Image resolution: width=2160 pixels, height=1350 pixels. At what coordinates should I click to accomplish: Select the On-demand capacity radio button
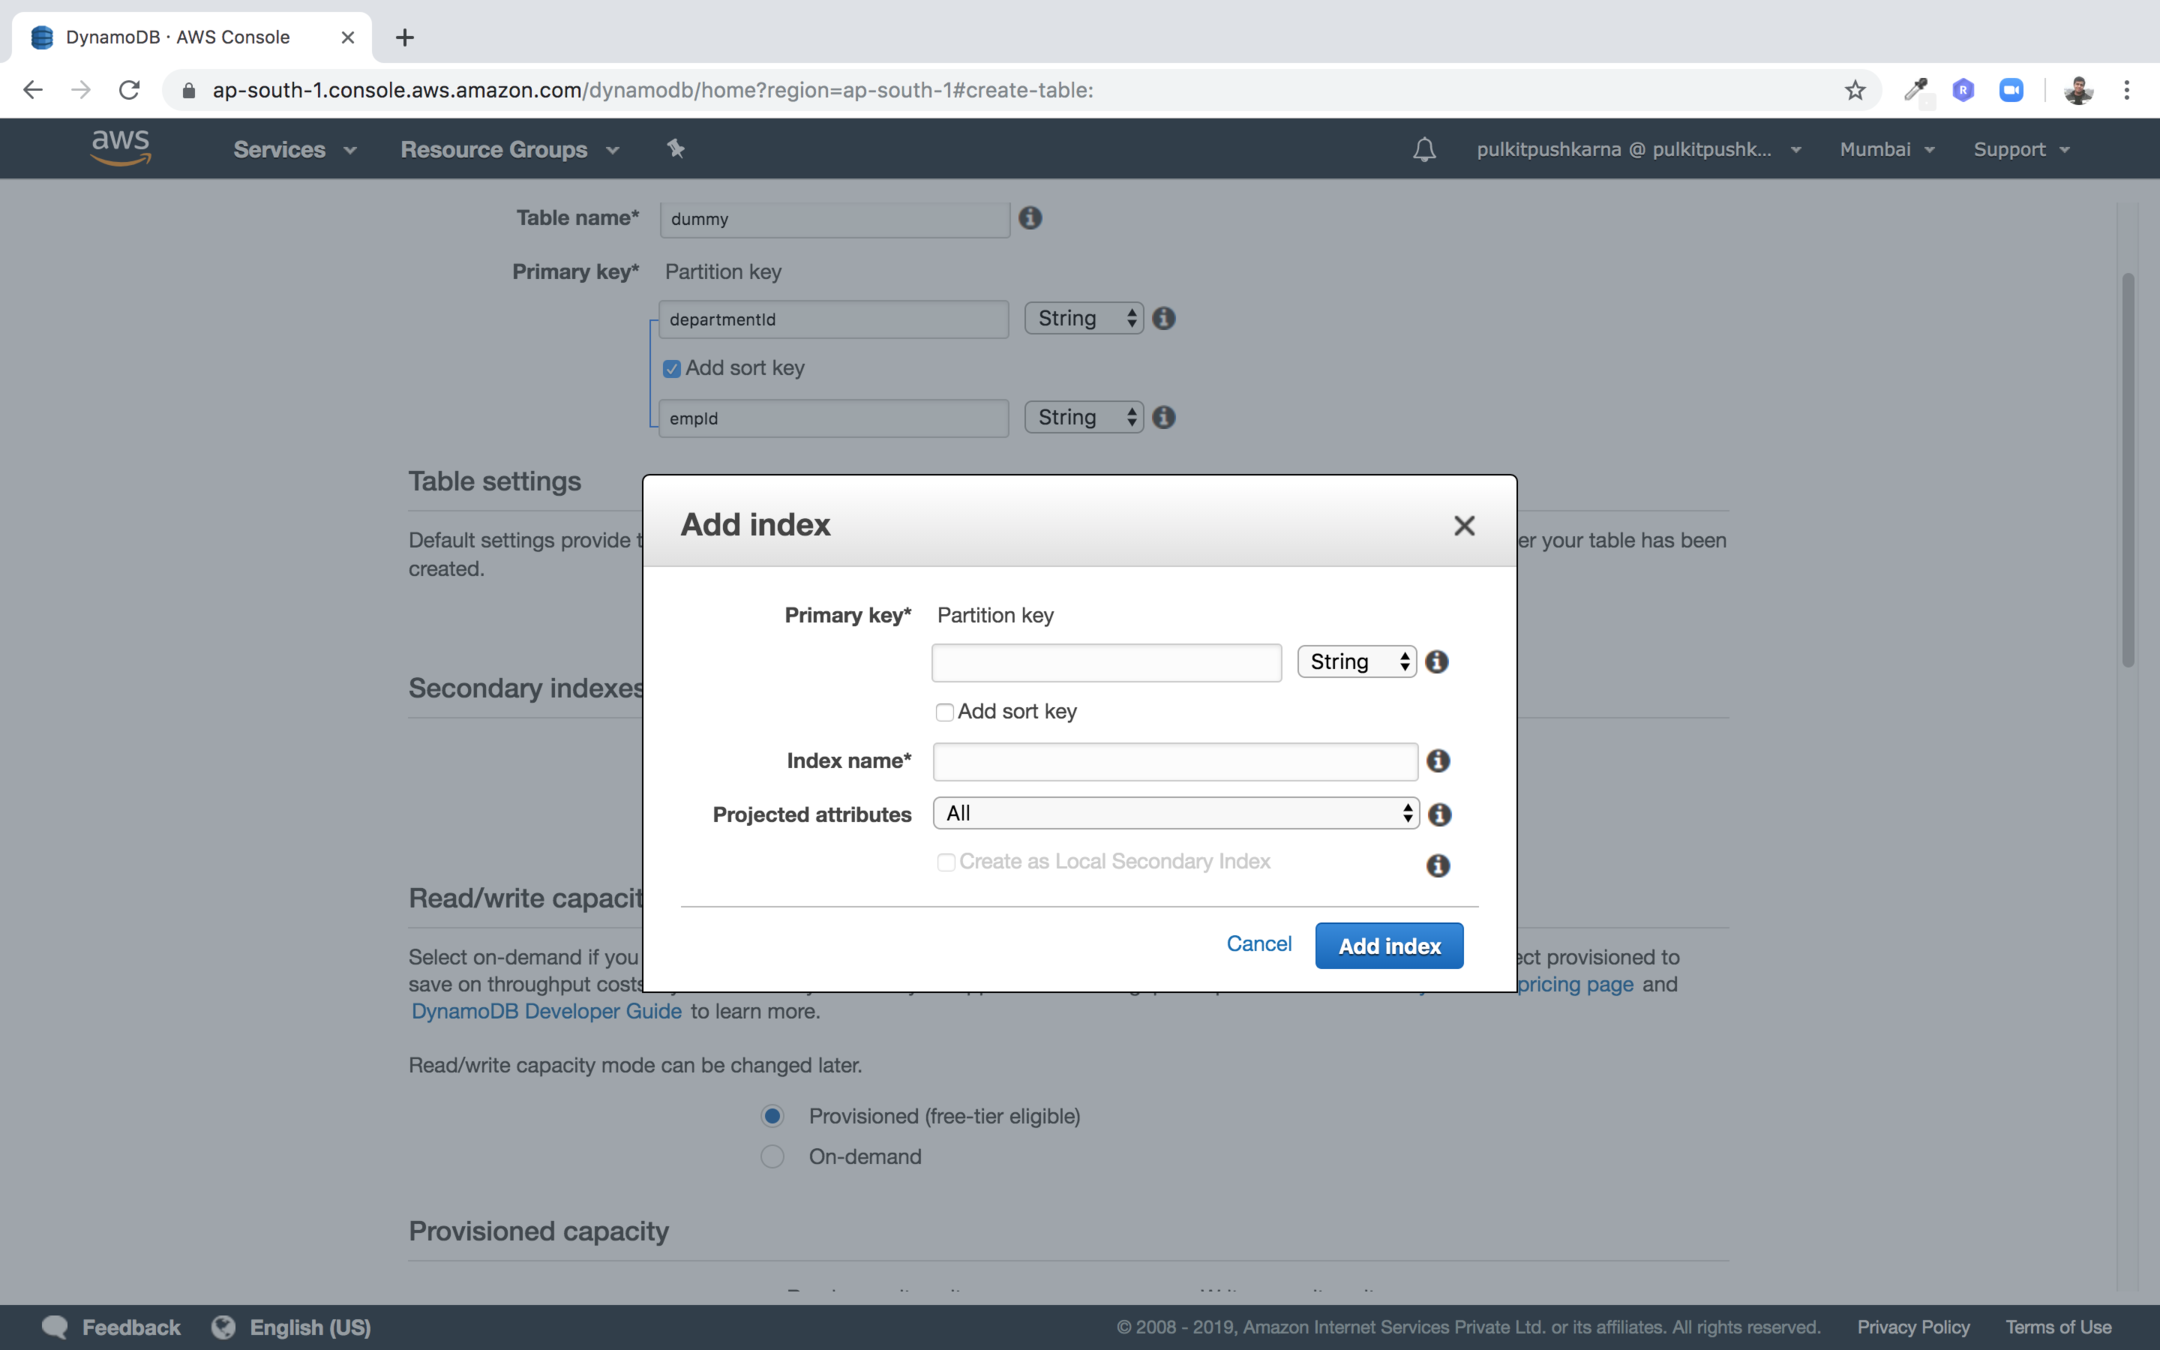pos(772,1157)
